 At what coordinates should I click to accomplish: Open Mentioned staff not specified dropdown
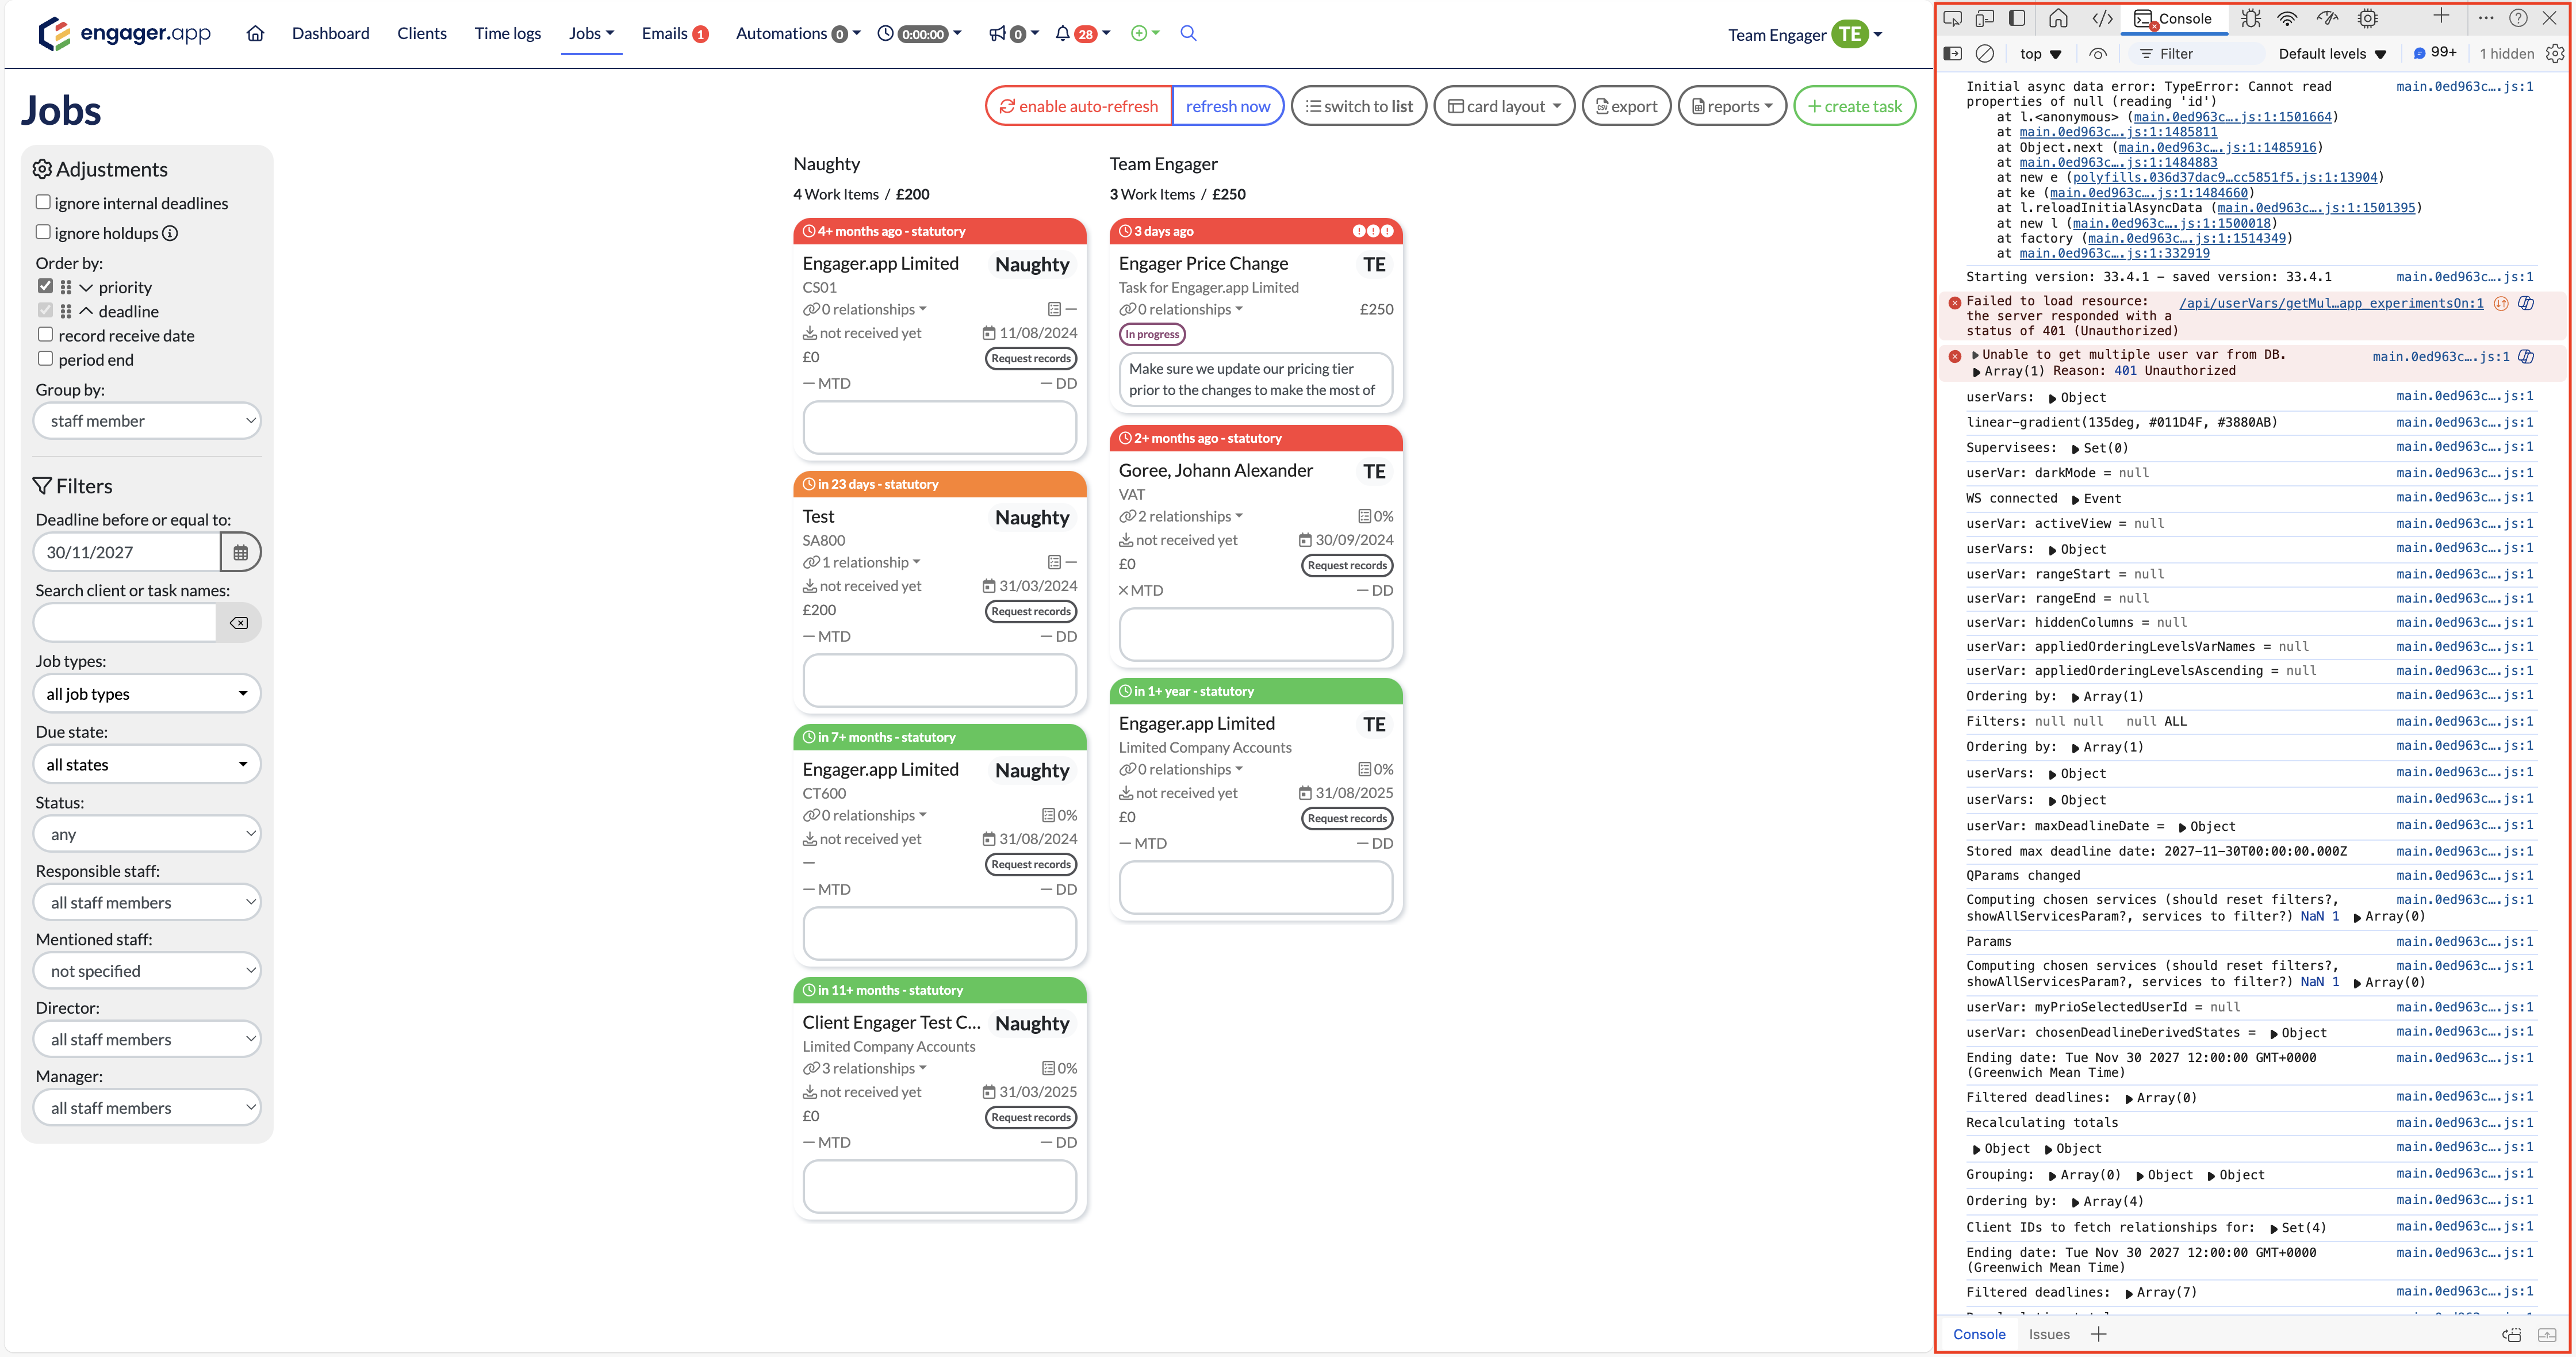pos(148,971)
